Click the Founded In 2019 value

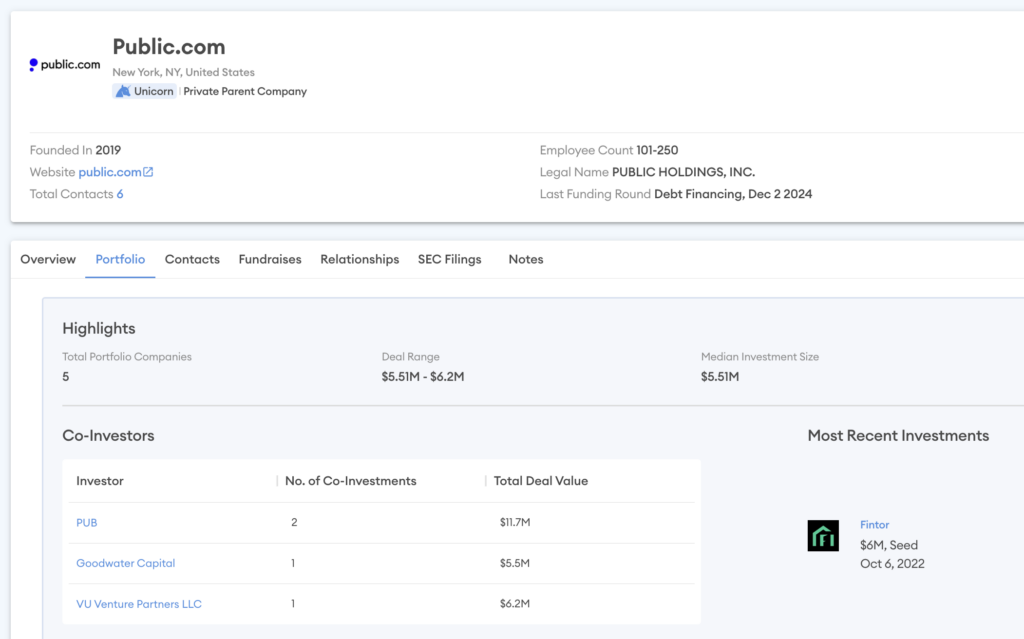click(x=108, y=150)
